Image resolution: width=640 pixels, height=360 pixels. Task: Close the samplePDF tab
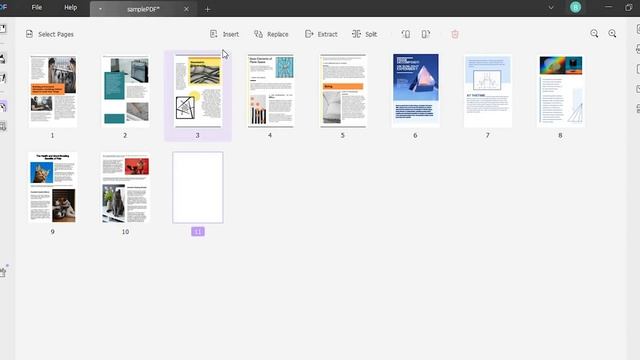(187, 9)
